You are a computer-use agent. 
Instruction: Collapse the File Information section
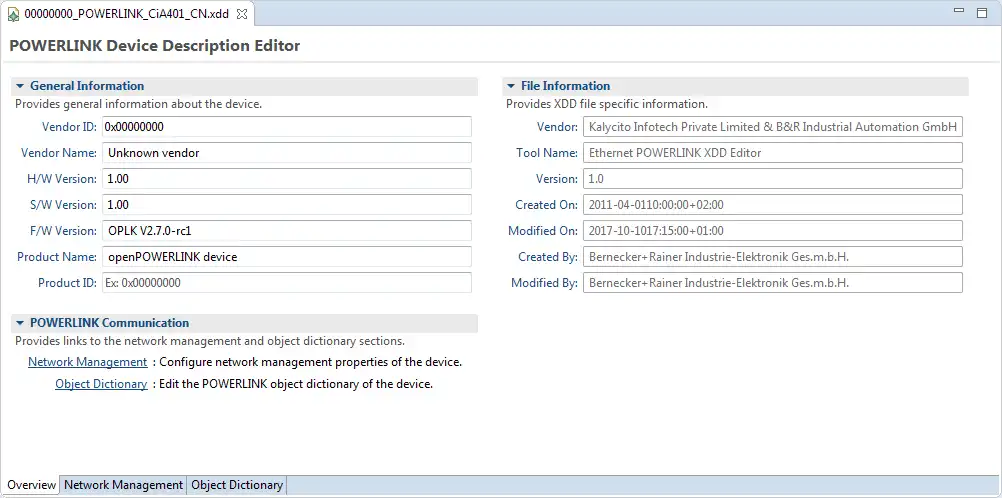point(511,86)
